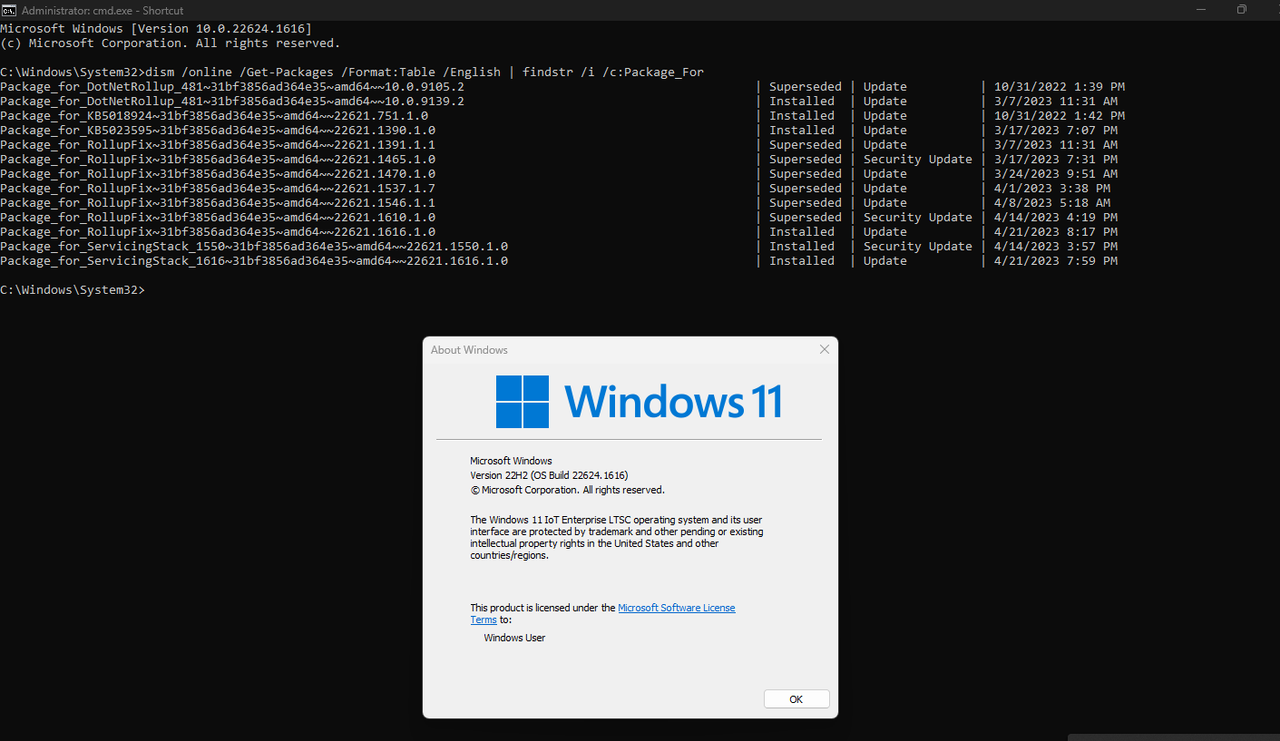This screenshot has height=741, width=1280.
Task: Select RollupFix 22621.1391.1.1 package row
Action: pyautogui.click(x=559, y=145)
